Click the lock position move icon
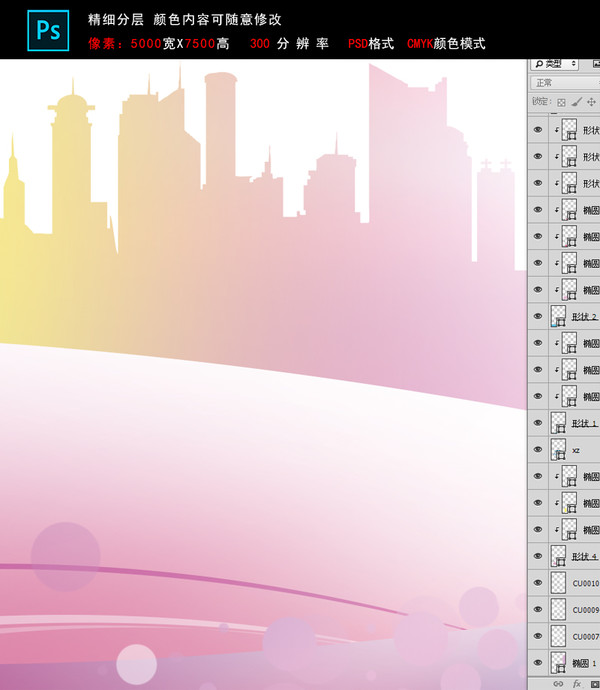 coord(592,102)
